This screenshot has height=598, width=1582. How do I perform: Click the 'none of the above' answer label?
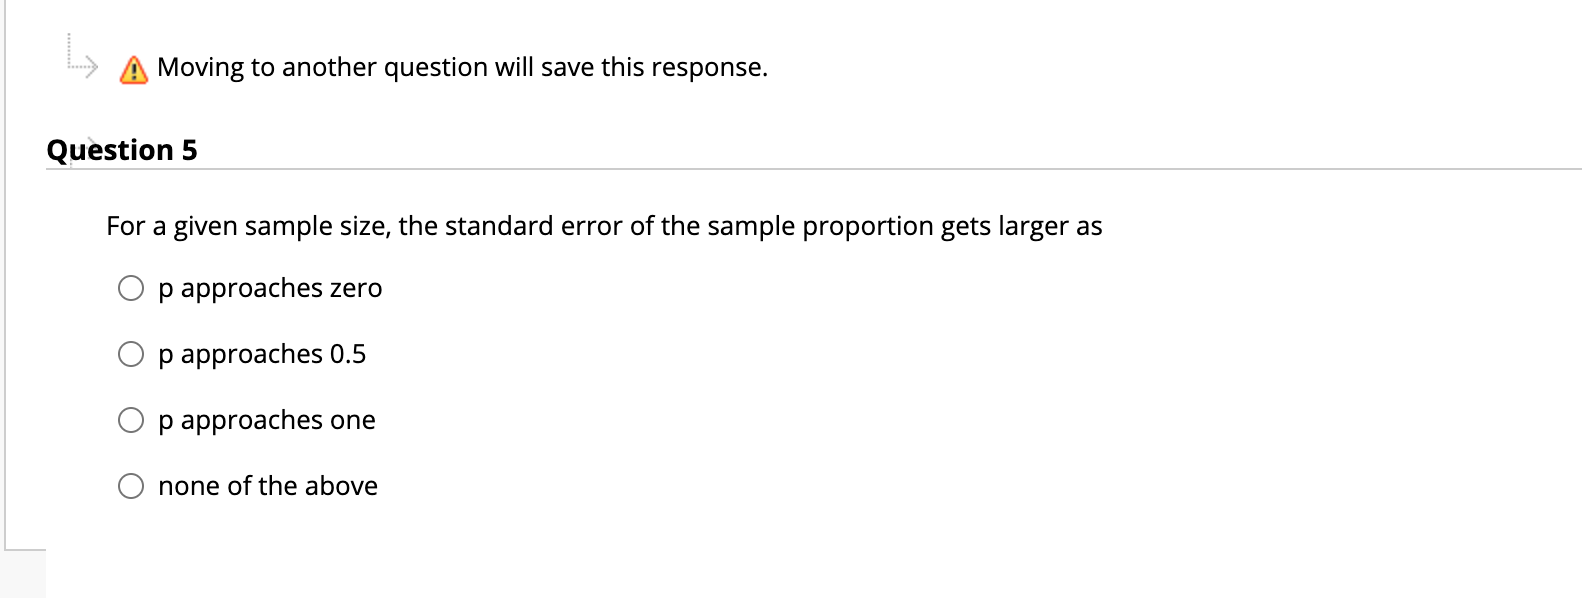pos(268,486)
